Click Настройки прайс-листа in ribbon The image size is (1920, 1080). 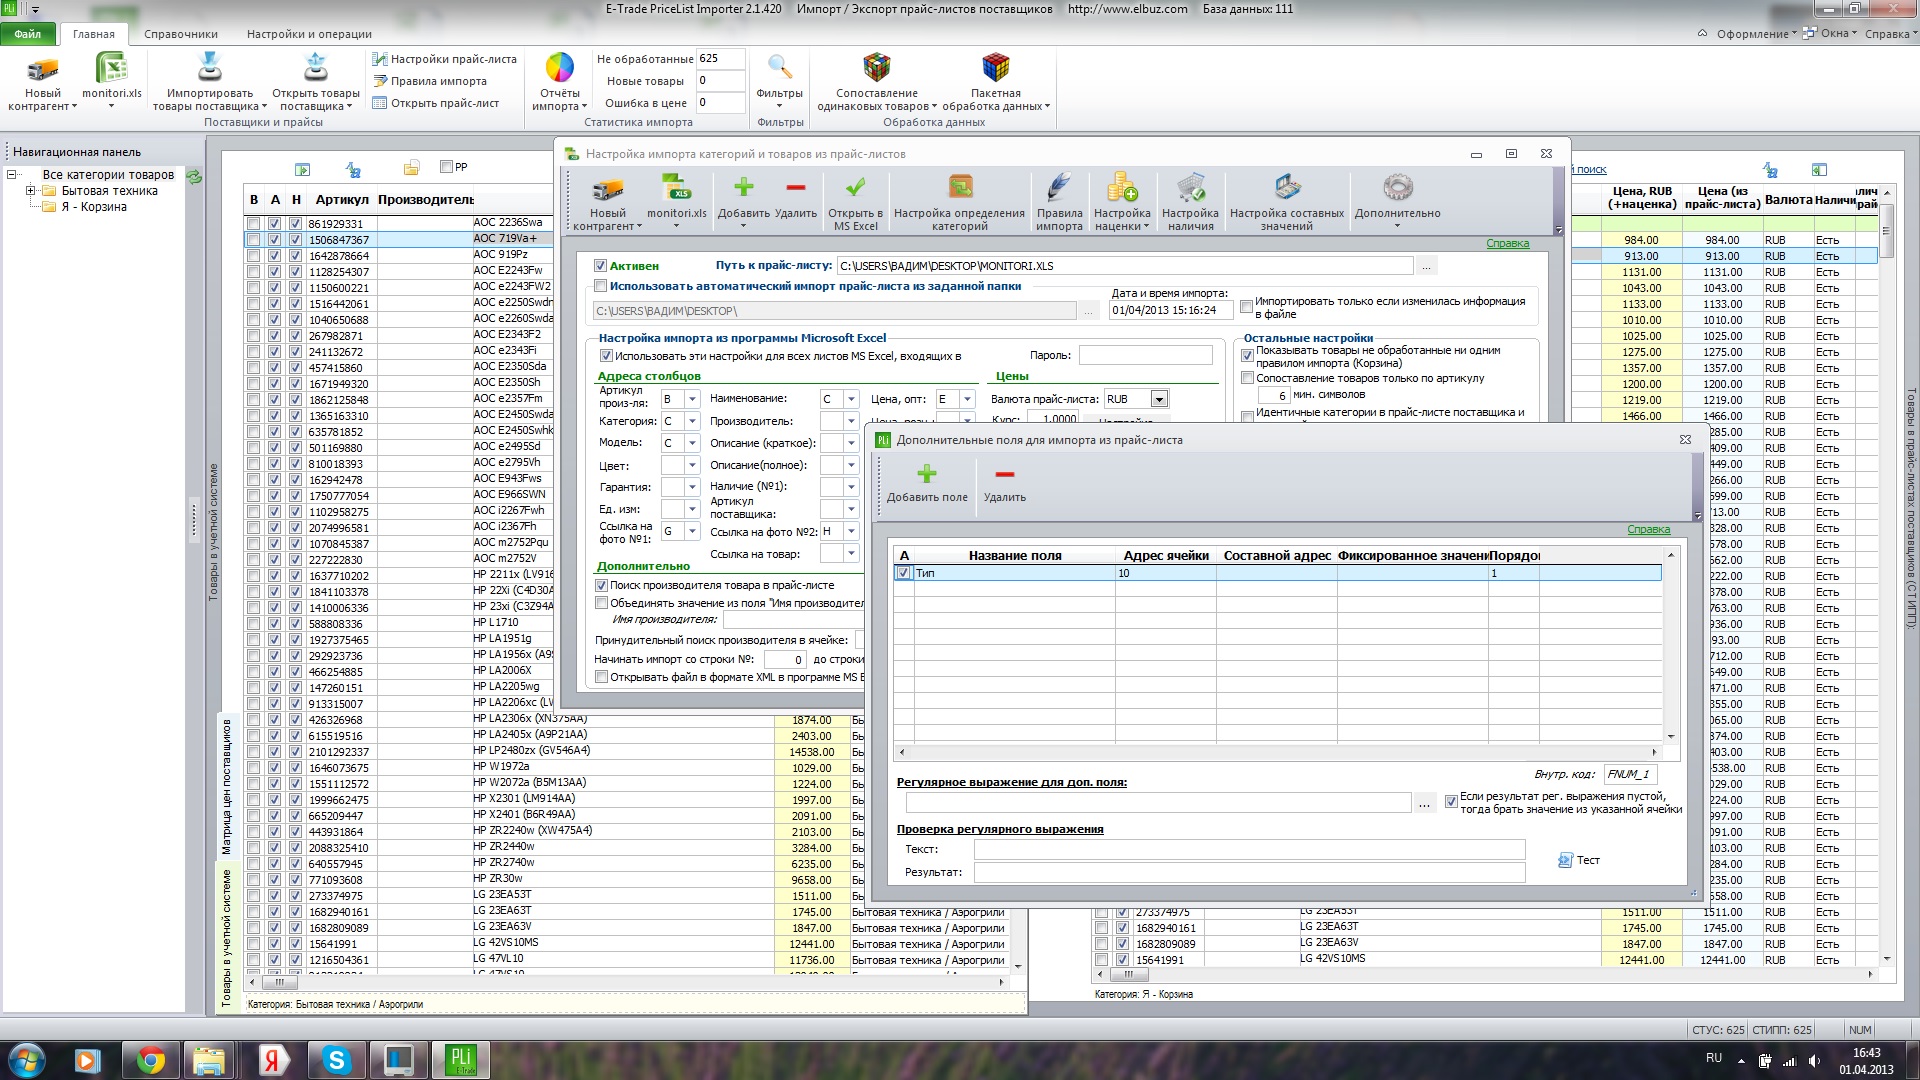445,59
